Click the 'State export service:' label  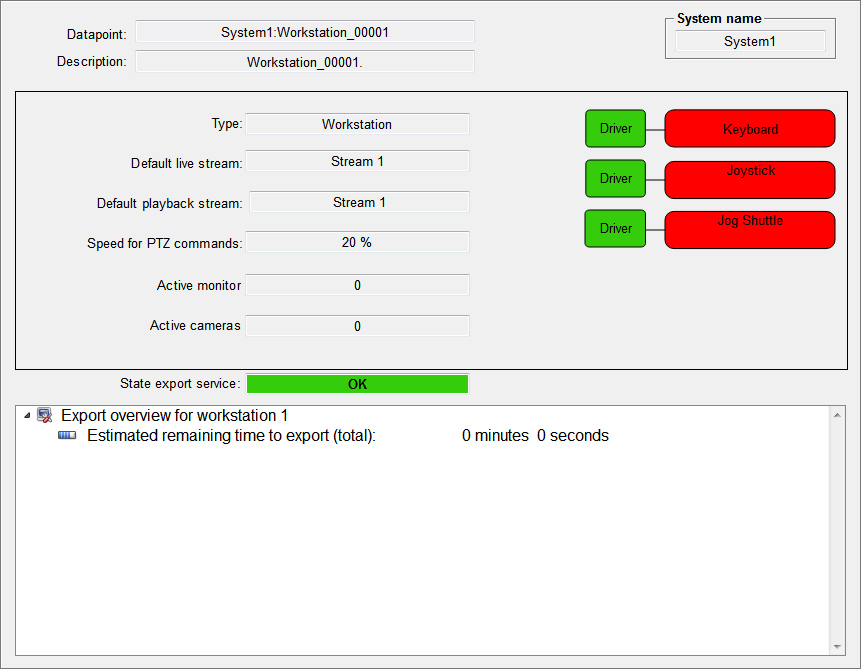tap(180, 383)
